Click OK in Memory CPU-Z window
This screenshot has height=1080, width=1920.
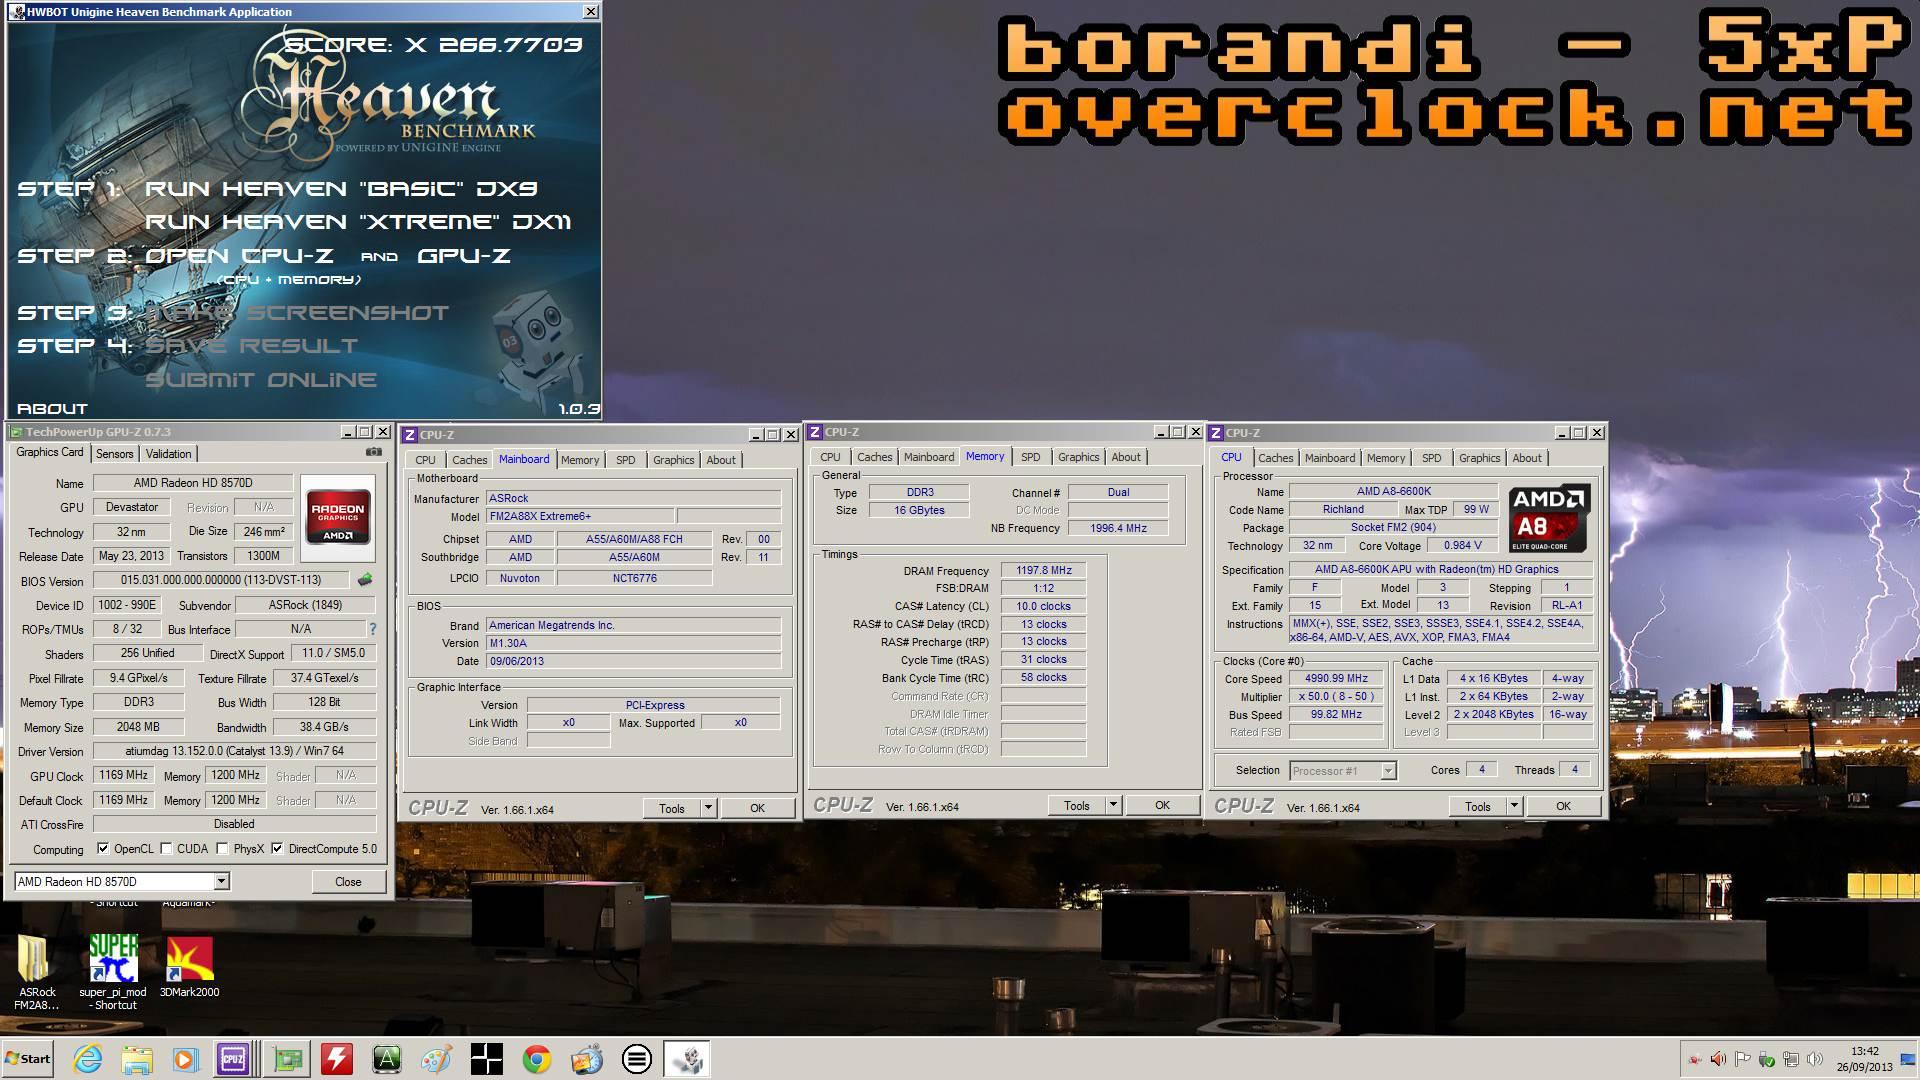click(x=1162, y=805)
